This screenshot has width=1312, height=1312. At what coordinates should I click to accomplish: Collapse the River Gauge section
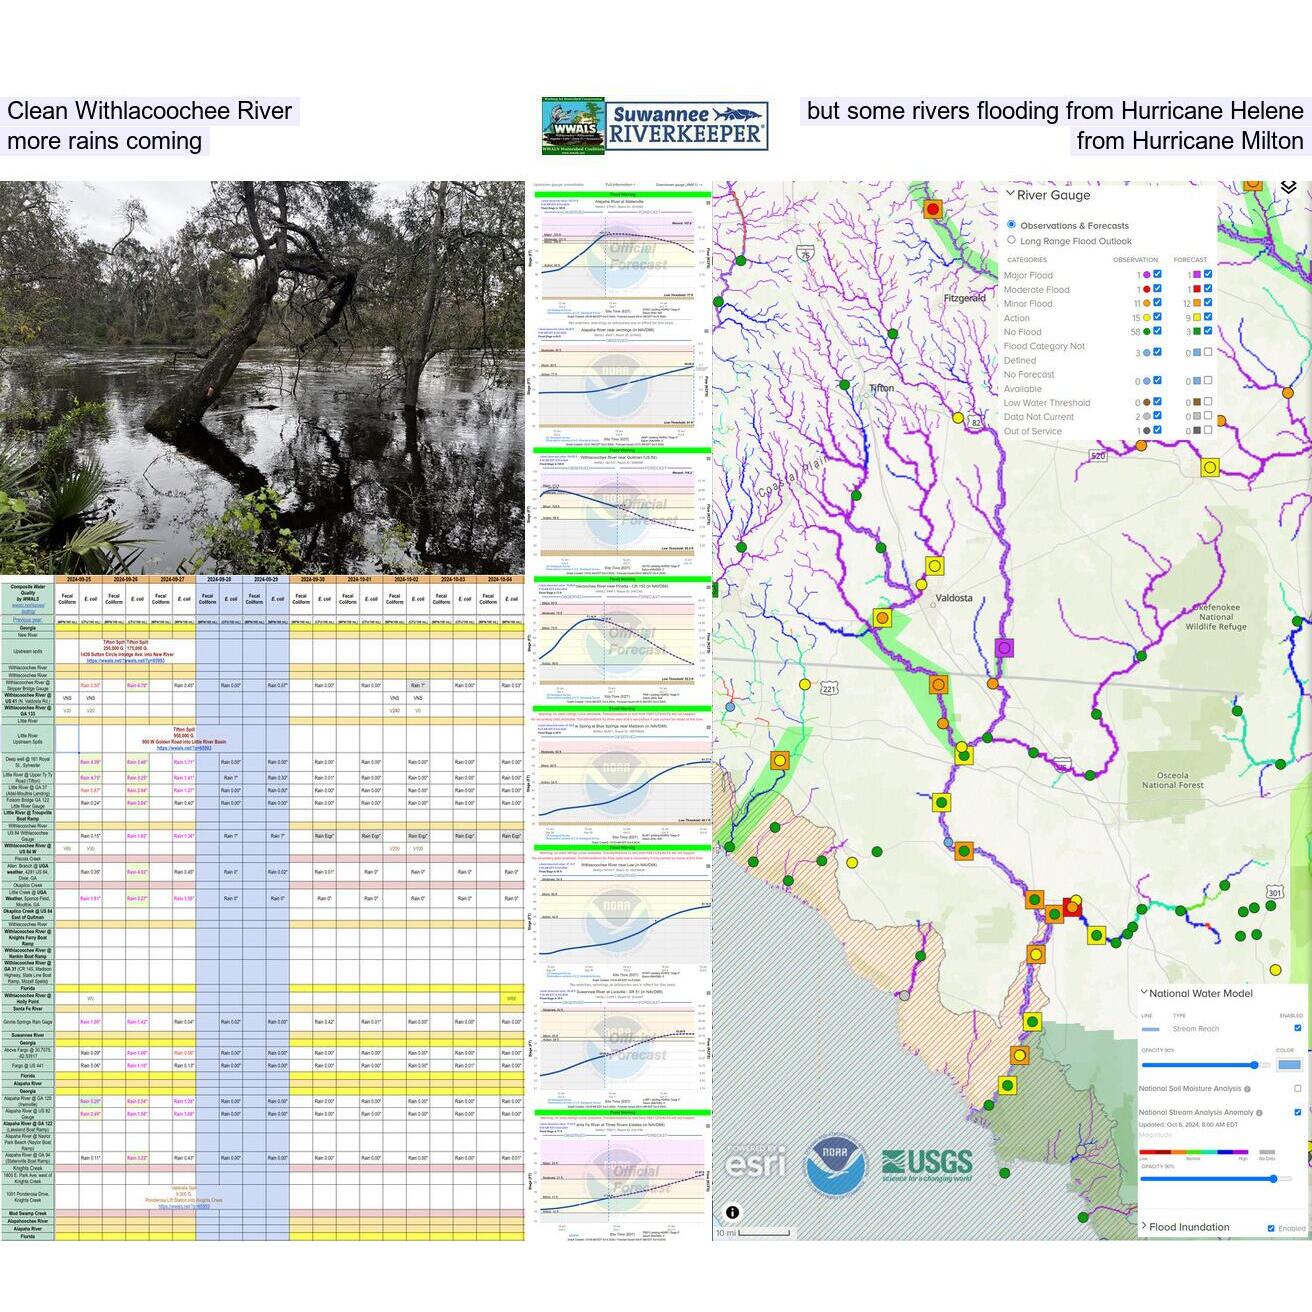[1010, 195]
